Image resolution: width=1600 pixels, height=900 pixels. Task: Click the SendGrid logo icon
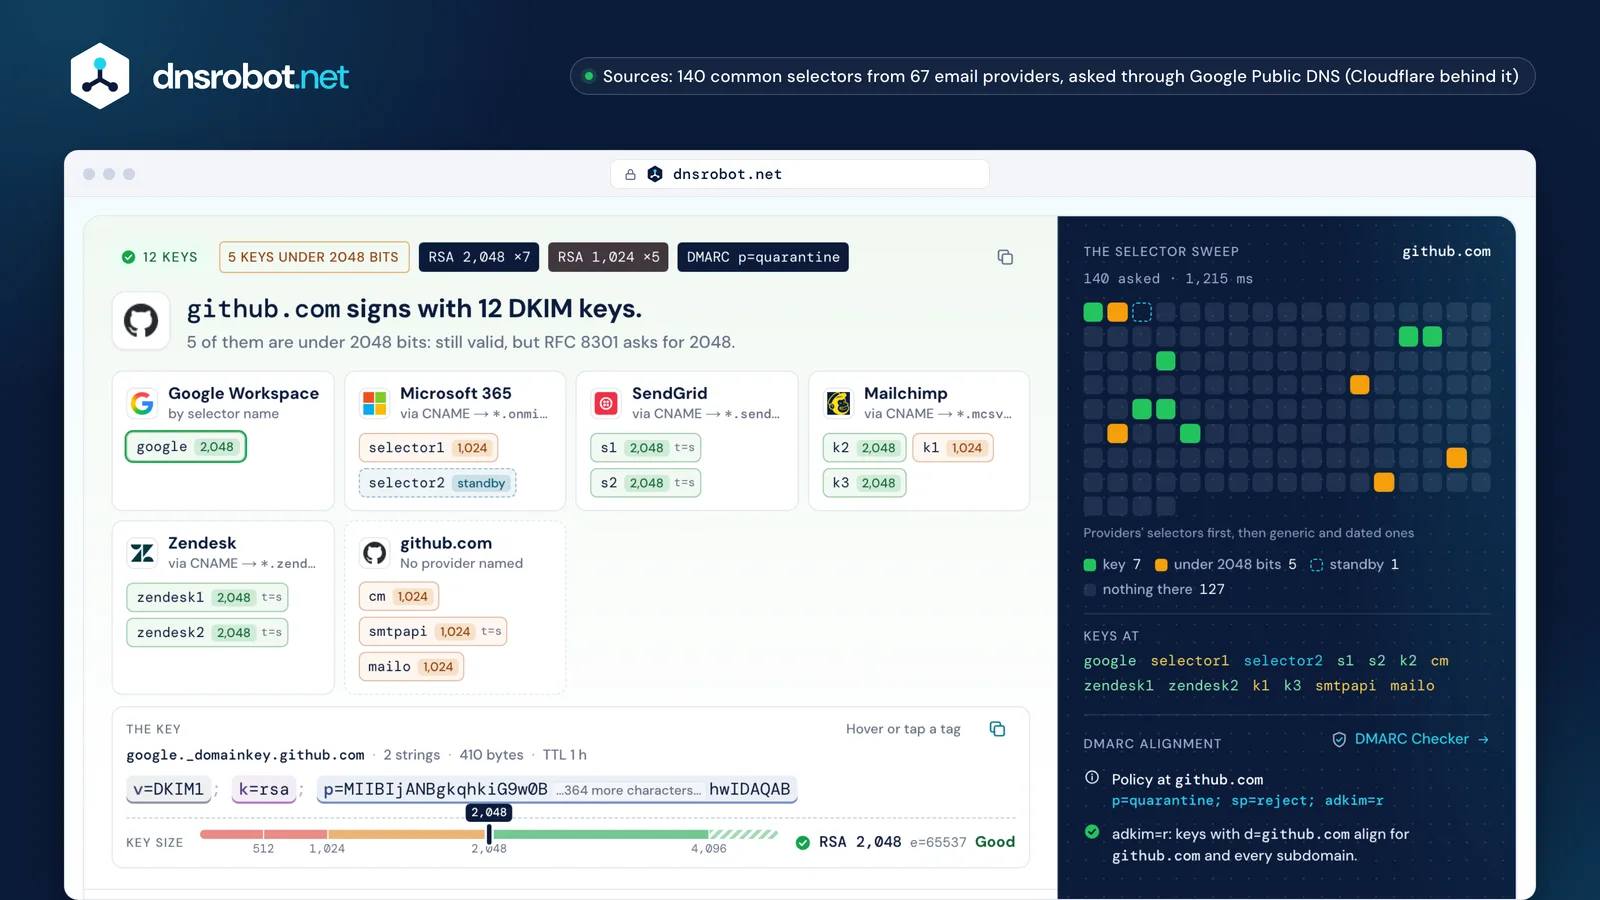[x=606, y=403]
